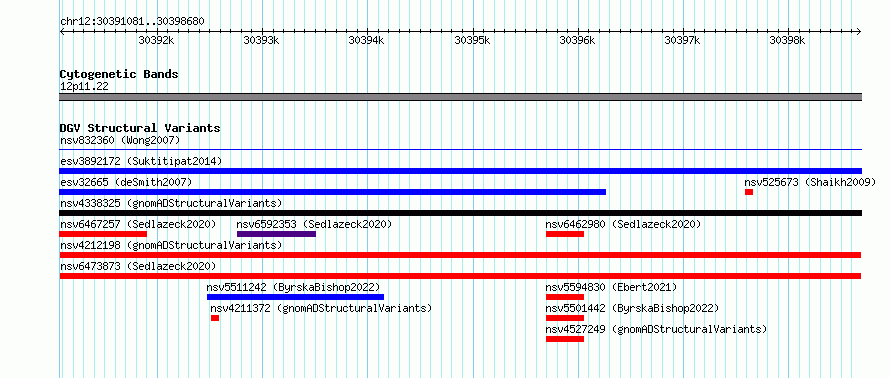Screen dimensions: 890x378
Task: Click the 30395k ruler tick label
Action: 472,40
